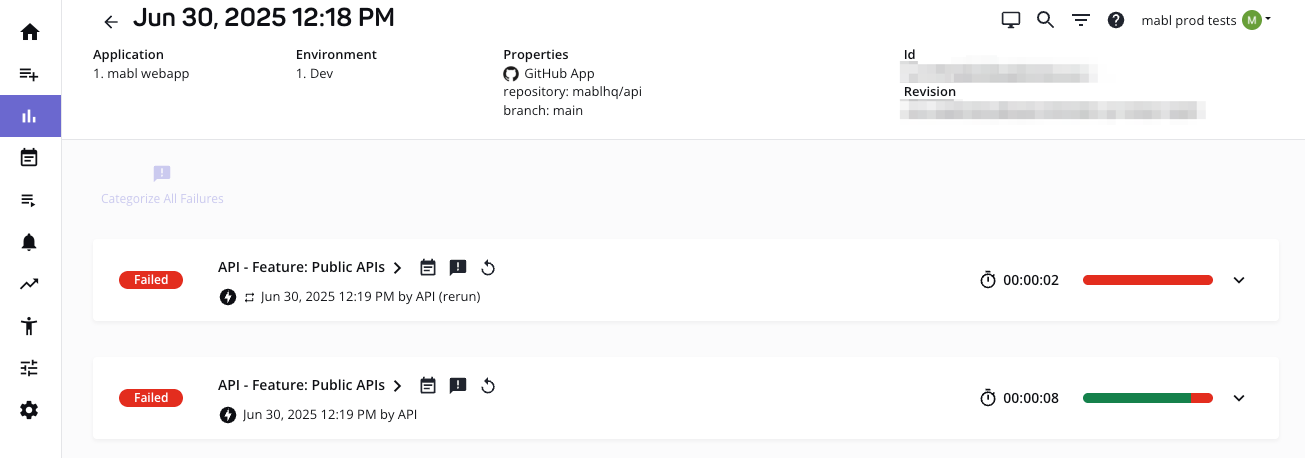1305x458 pixels.
Task: Click the back arrow beside the date
Action: click(x=111, y=21)
